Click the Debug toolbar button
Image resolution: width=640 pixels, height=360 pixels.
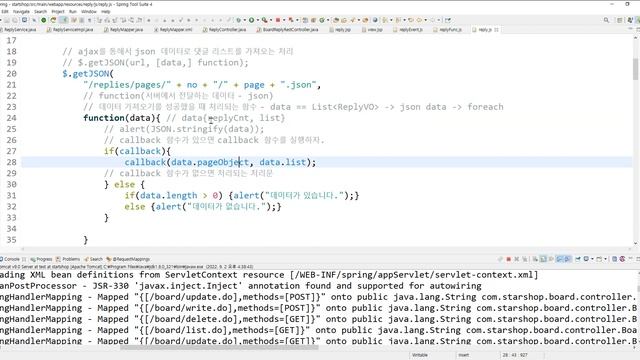point(238,20)
